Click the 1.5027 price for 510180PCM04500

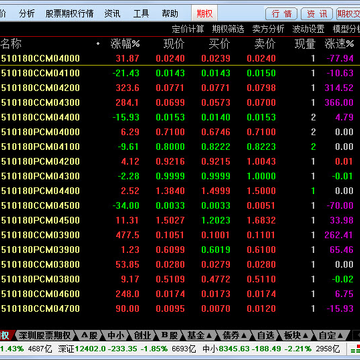point(170,220)
